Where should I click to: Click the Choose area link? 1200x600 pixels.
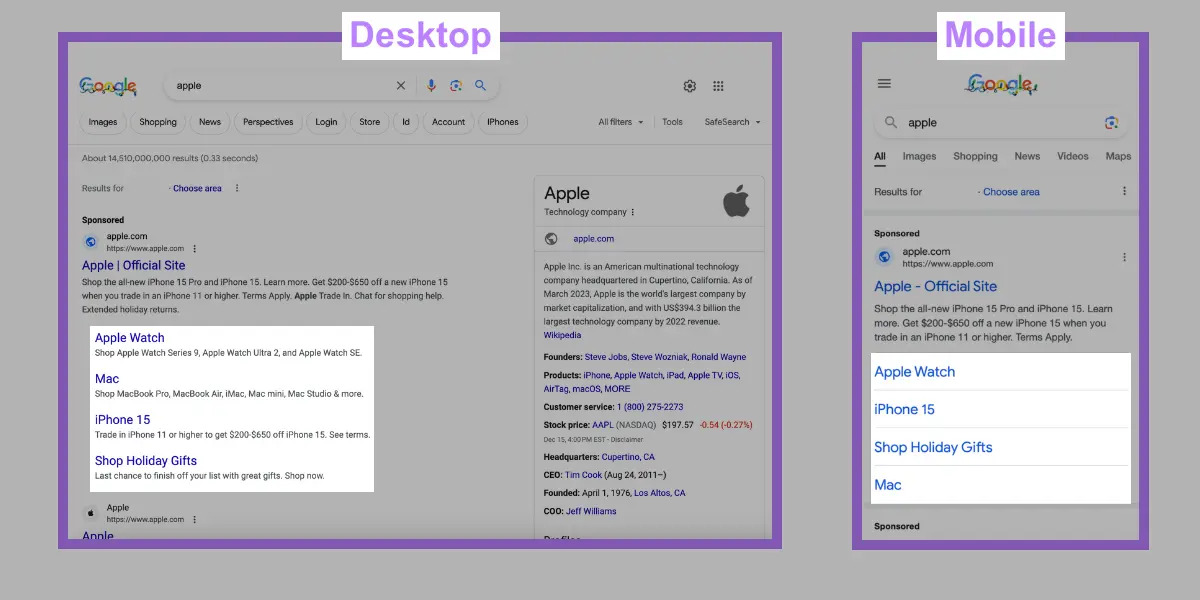pyautogui.click(x=196, y=188)
